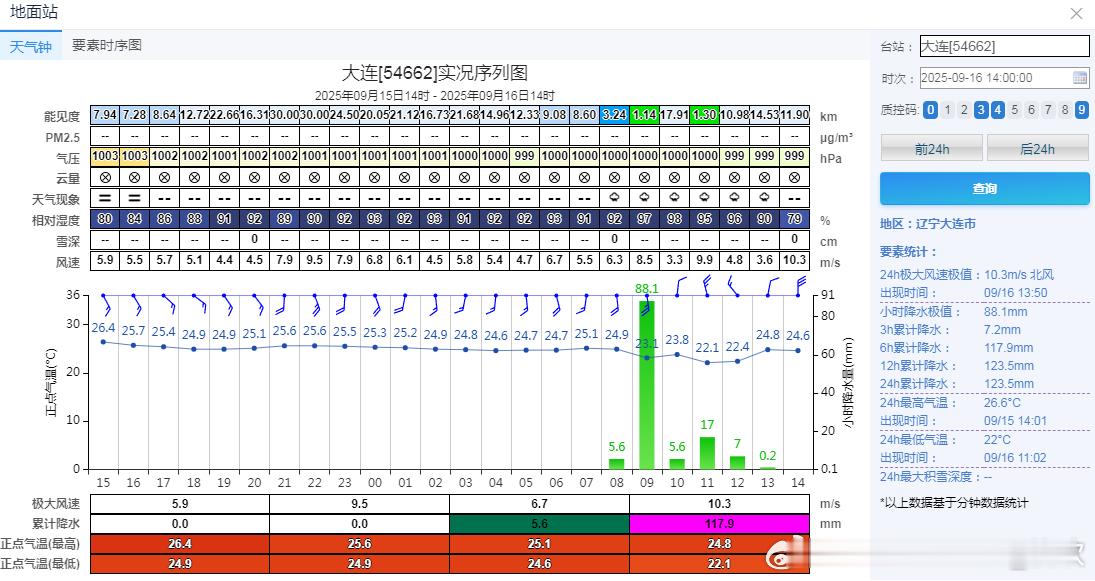Load the previous 24 hours with 前24h
Viewport: 1095px width, 581px height.
coord(932,149)
